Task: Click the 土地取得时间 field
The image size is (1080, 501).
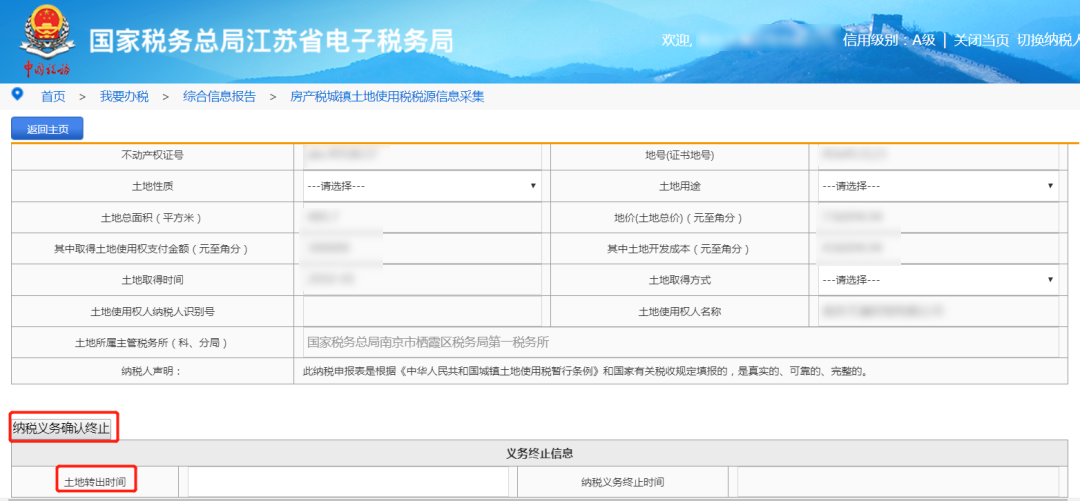Action: coord(421,280)
